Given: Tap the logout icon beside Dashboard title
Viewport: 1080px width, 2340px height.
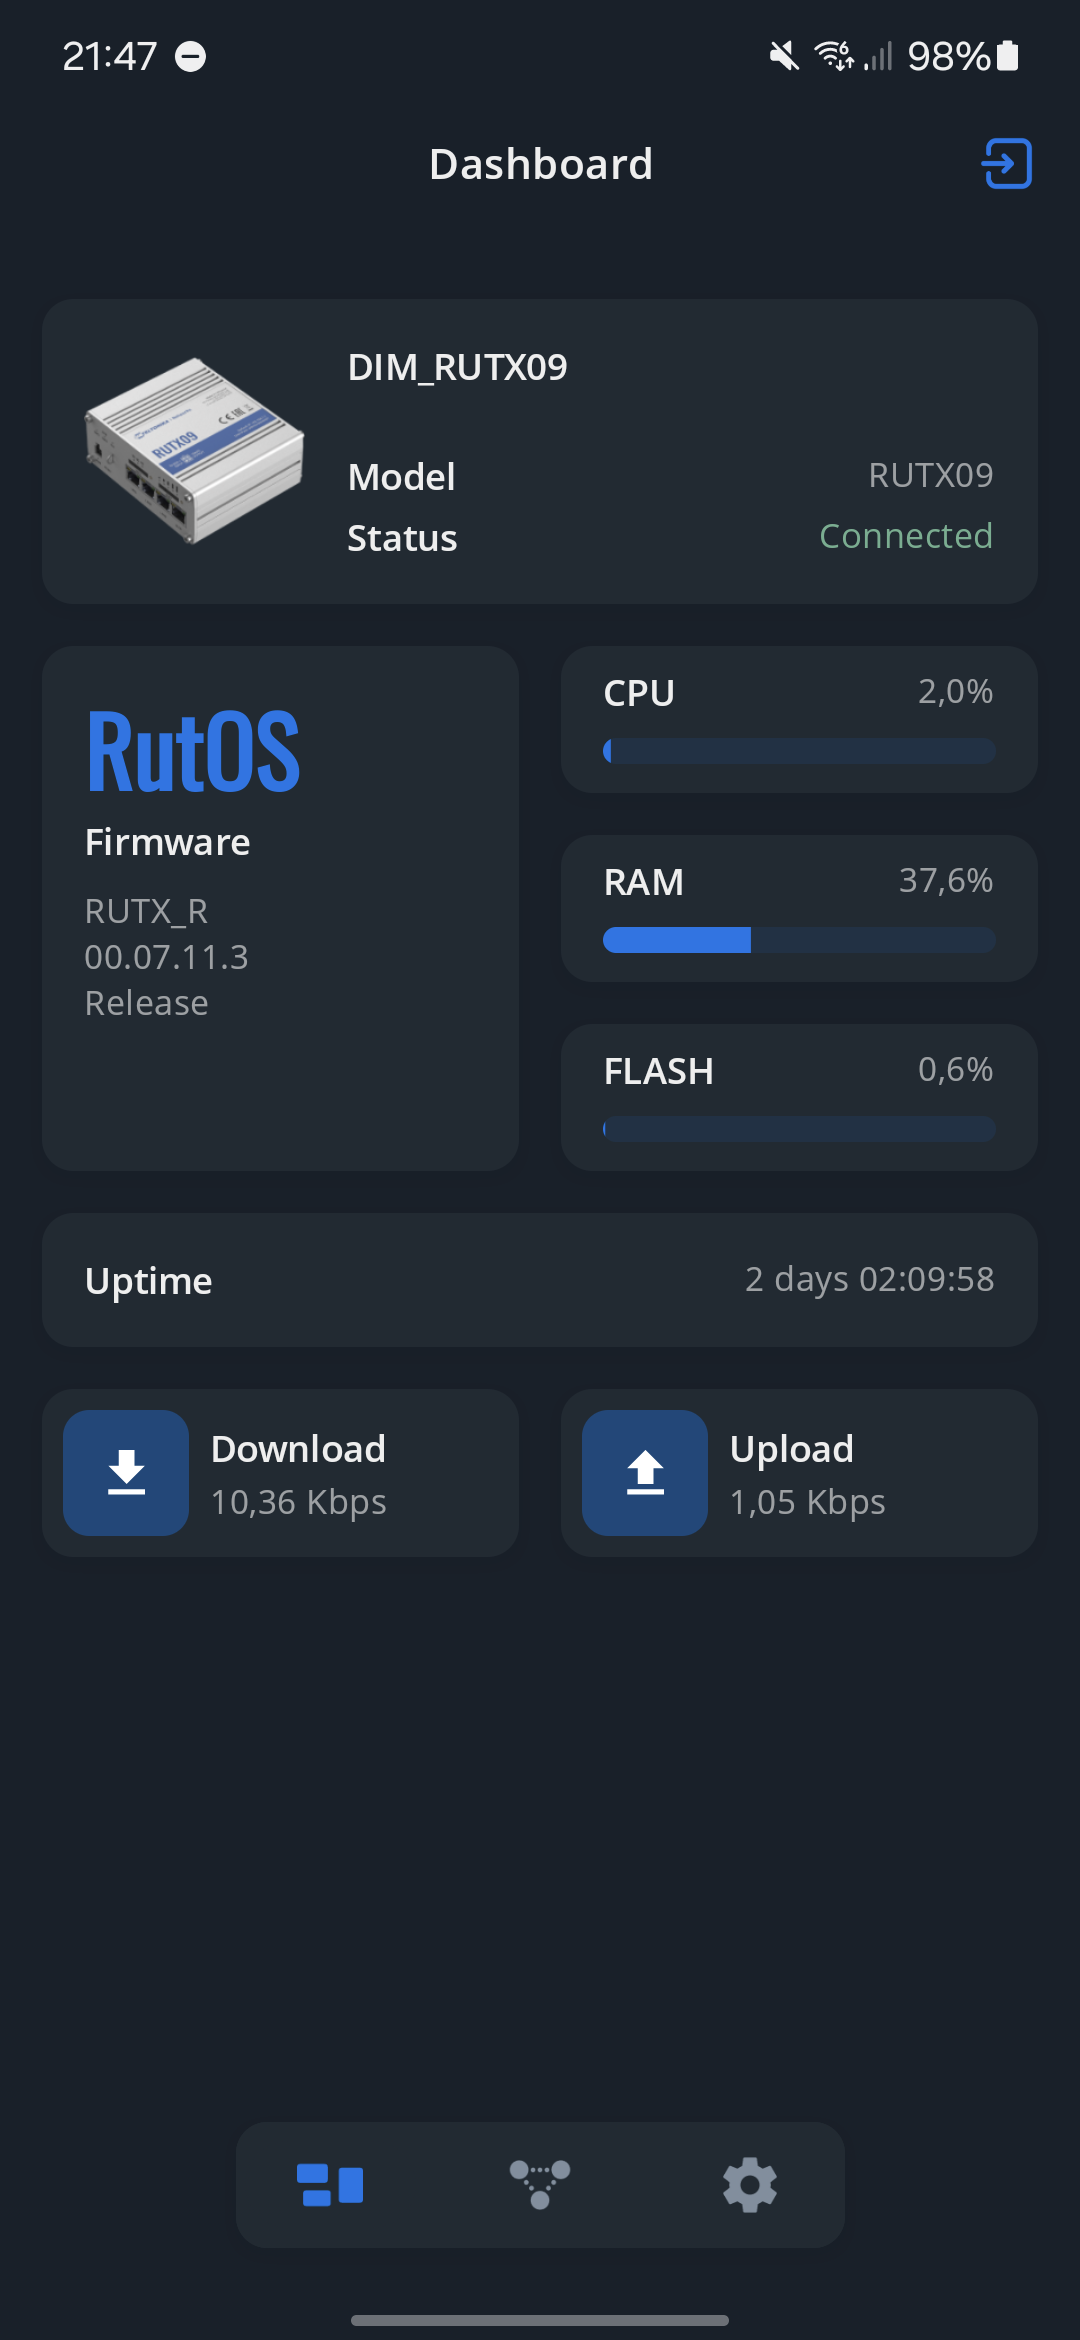Looking at the screenshot, I should [1007, 164].
